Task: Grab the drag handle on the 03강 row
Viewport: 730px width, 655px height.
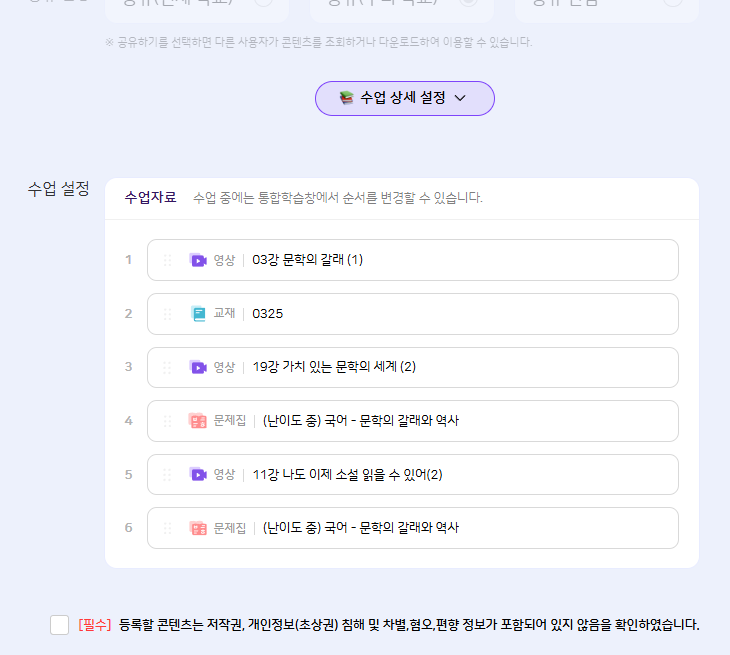Action: pyautogui.click(x=167, y=260)
